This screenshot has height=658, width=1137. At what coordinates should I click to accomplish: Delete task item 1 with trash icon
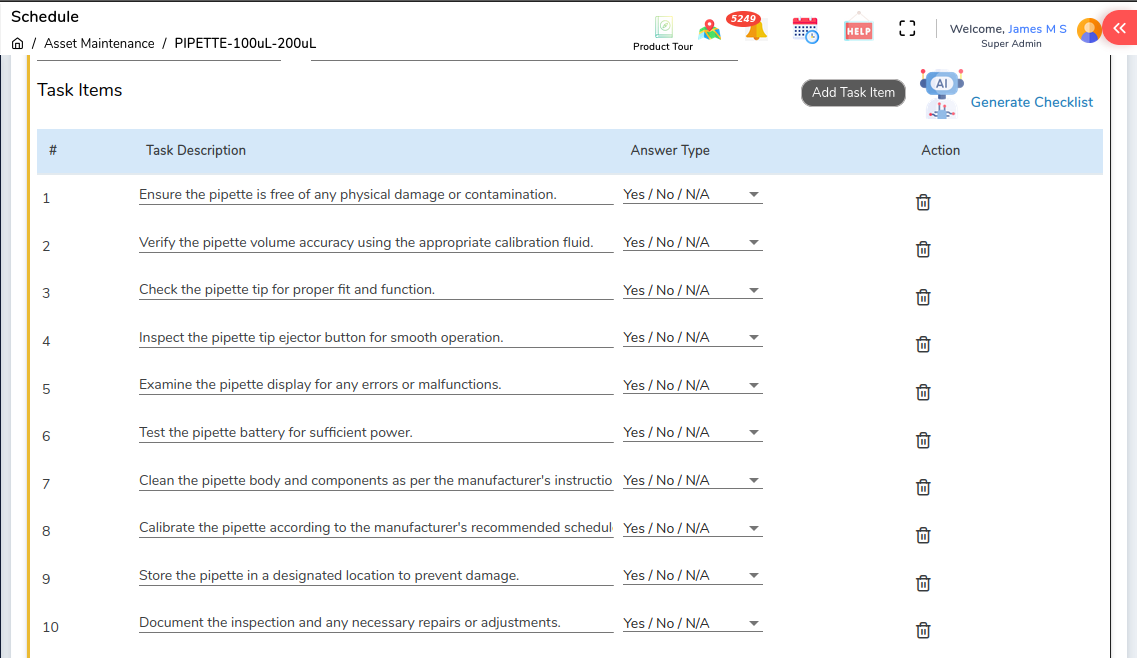[x=923, y=202]
